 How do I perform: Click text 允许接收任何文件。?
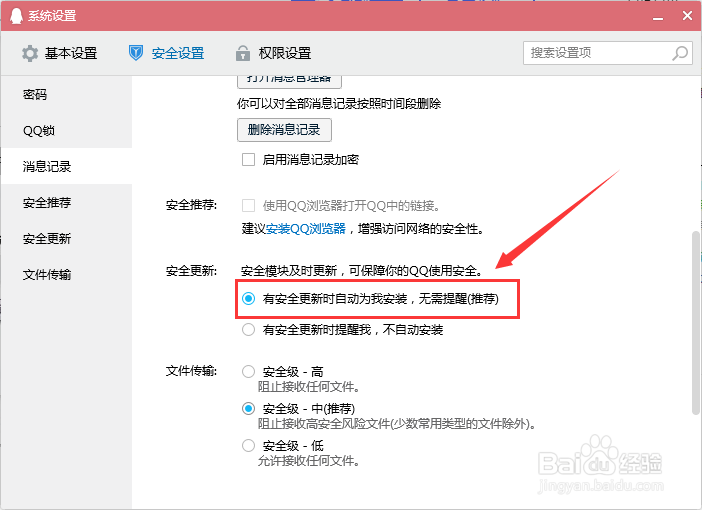tap(309, 461)
